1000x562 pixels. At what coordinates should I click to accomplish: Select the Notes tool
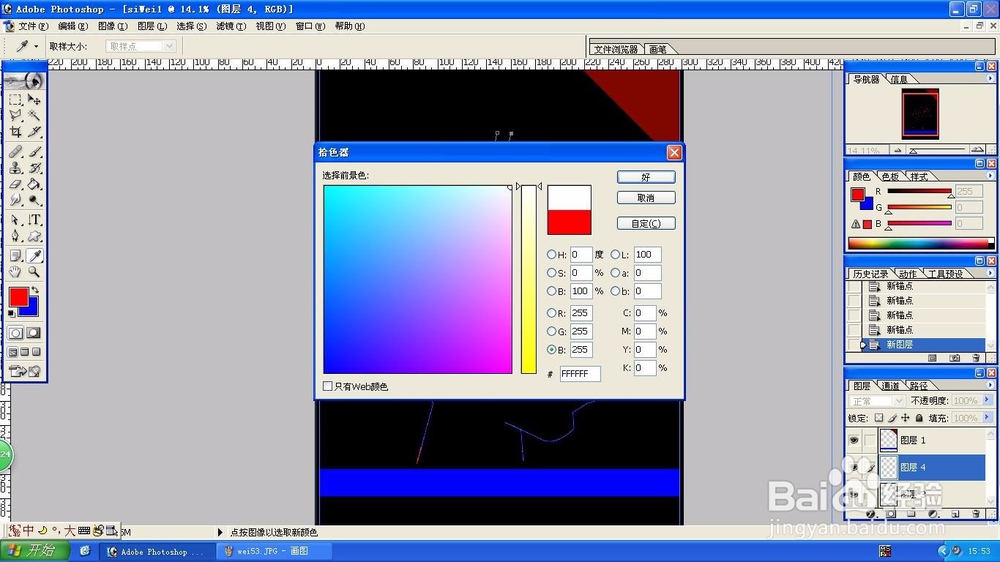(15, 256)
